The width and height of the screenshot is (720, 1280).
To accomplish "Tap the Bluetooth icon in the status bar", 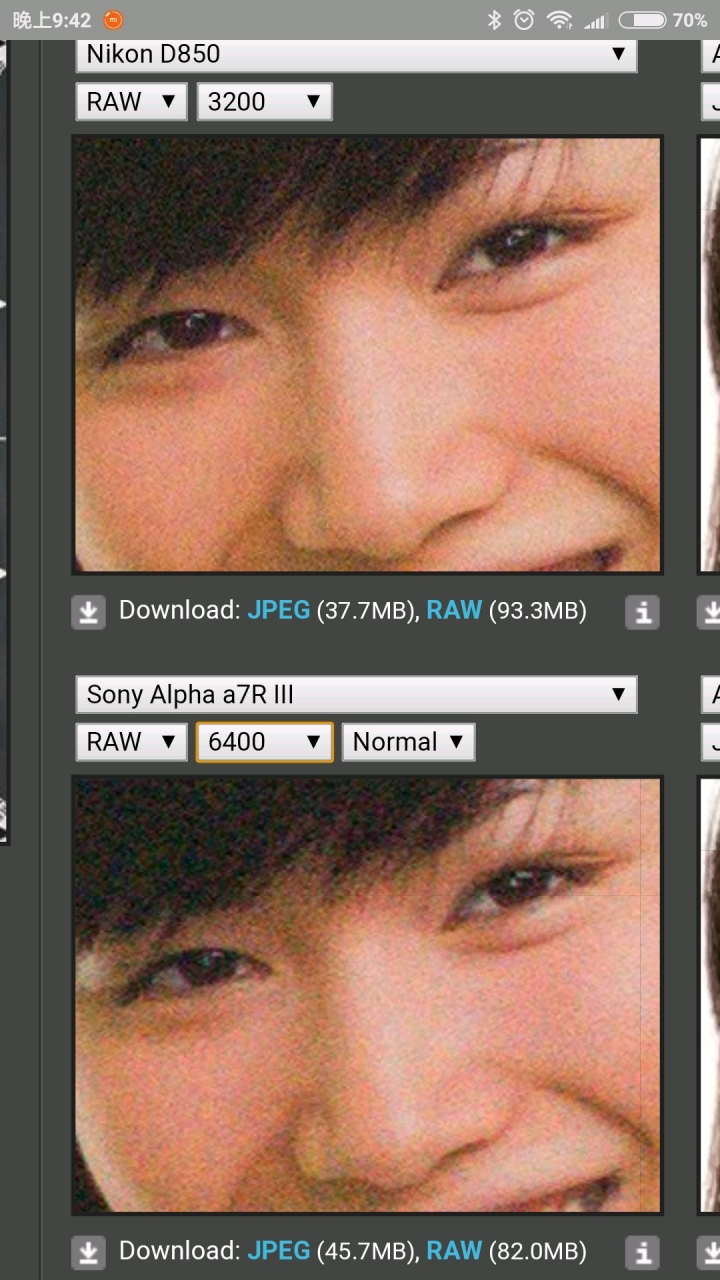I will pos(493,20).
